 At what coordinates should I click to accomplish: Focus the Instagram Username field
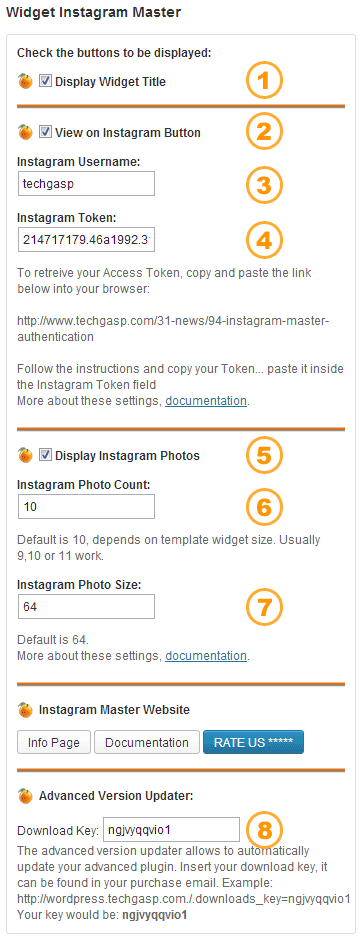86,183
